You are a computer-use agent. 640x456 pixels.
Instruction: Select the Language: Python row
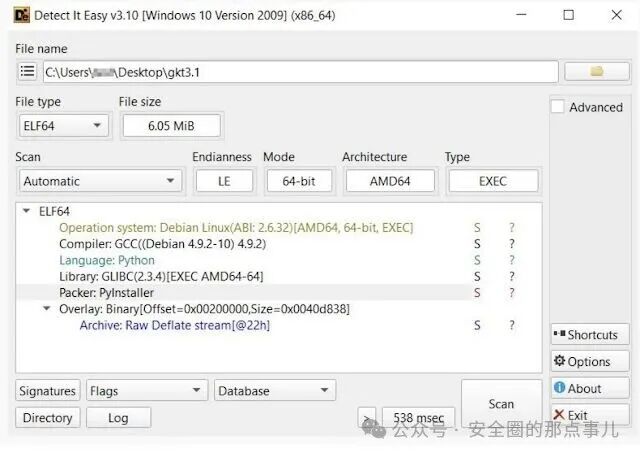107,260
